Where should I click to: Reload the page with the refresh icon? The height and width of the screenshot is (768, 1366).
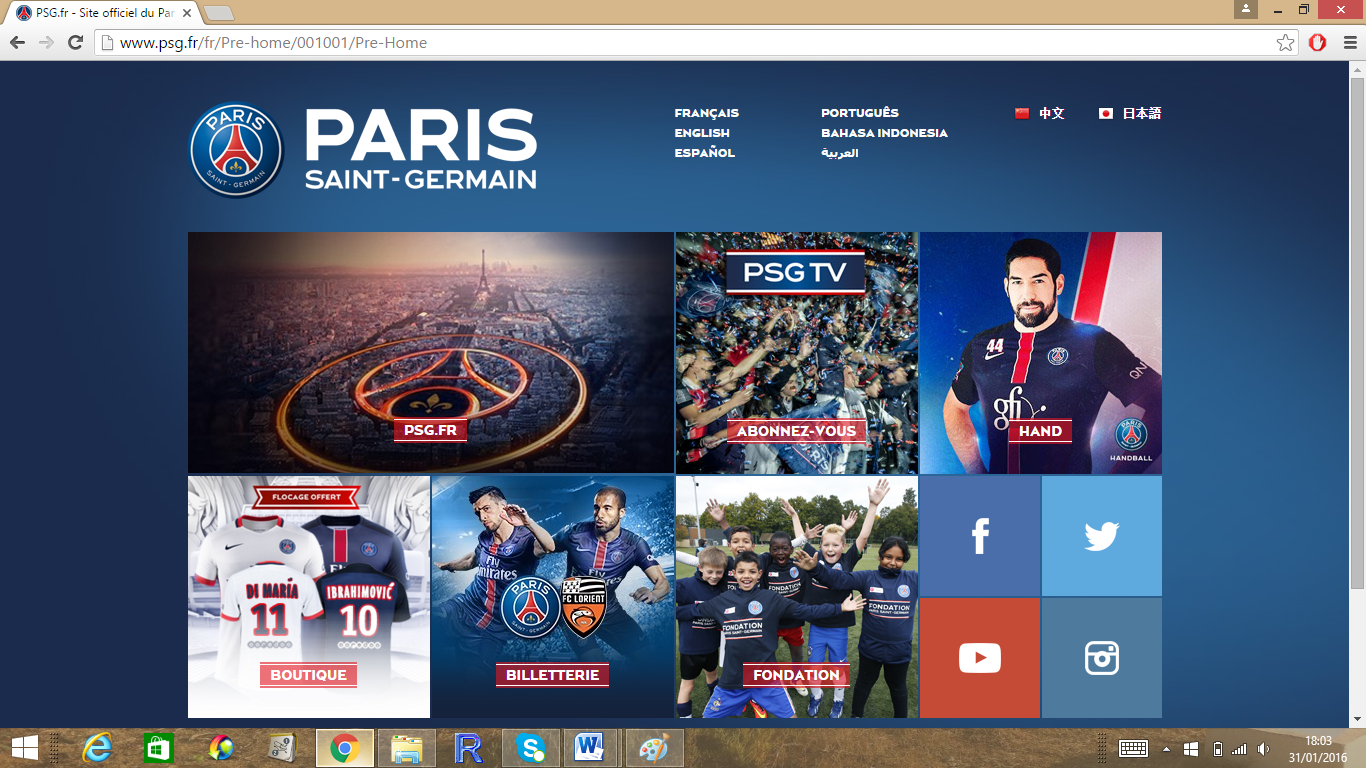[x=75, y=43]
